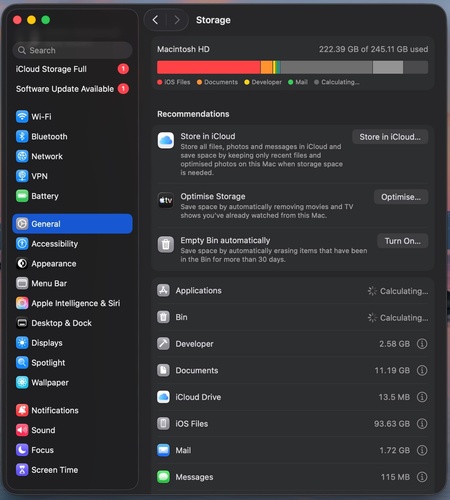Screen dimensions: 450x500
Task: Open iCloud Storage Full alert
Action: 72,69
